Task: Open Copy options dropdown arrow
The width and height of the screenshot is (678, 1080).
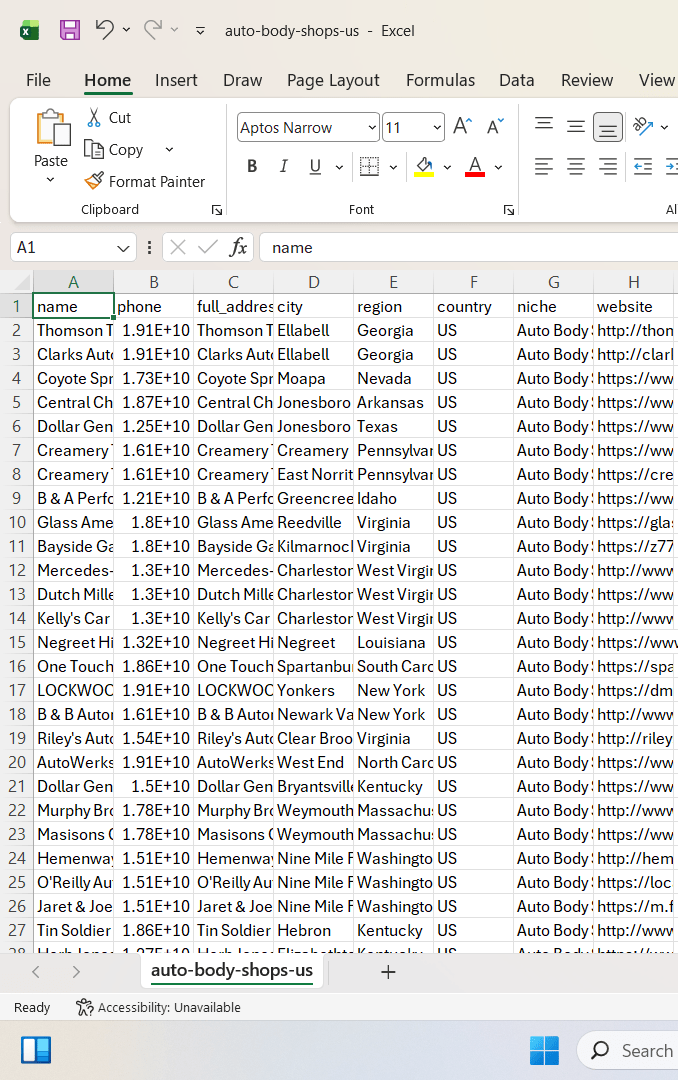Action: (x=169, y=149)
